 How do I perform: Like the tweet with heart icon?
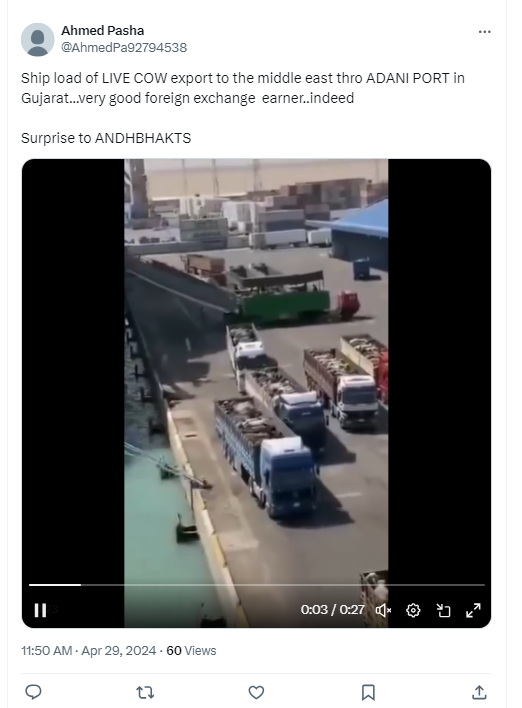coord(256,692)
